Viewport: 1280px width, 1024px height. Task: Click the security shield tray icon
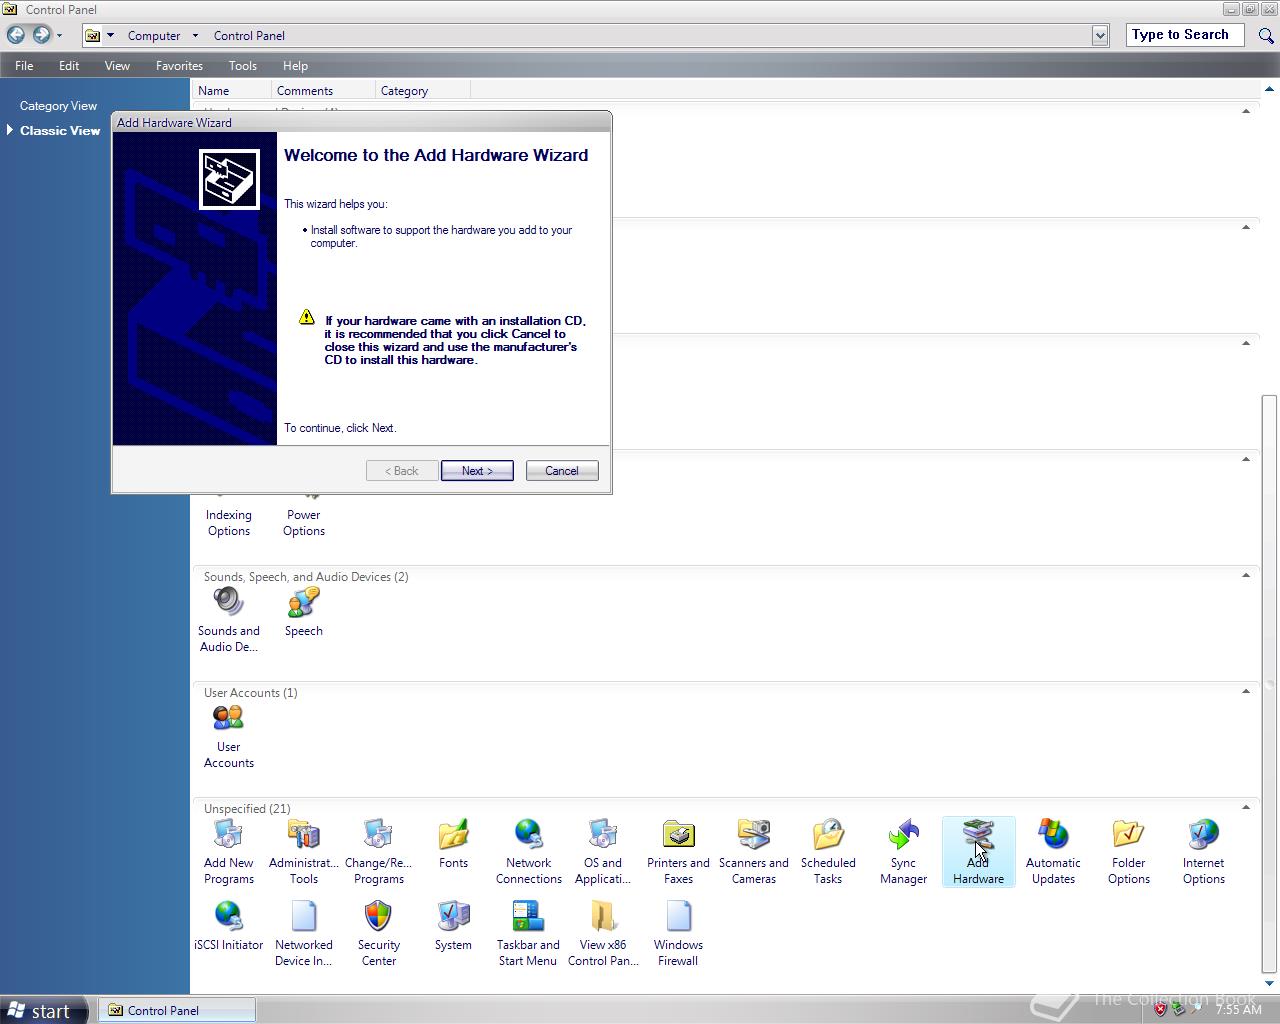pyautogui.click(x=1160, y=1010)
